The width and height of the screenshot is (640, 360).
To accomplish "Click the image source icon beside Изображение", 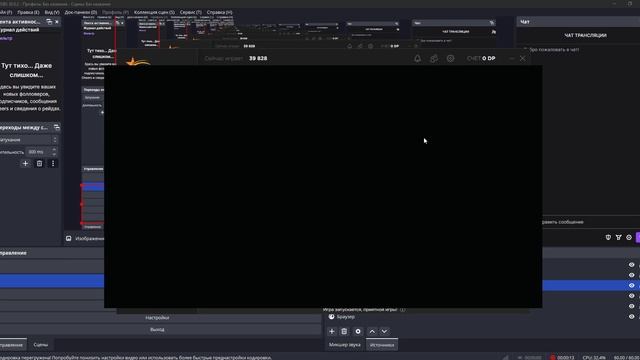I will [x=69, y=238].
